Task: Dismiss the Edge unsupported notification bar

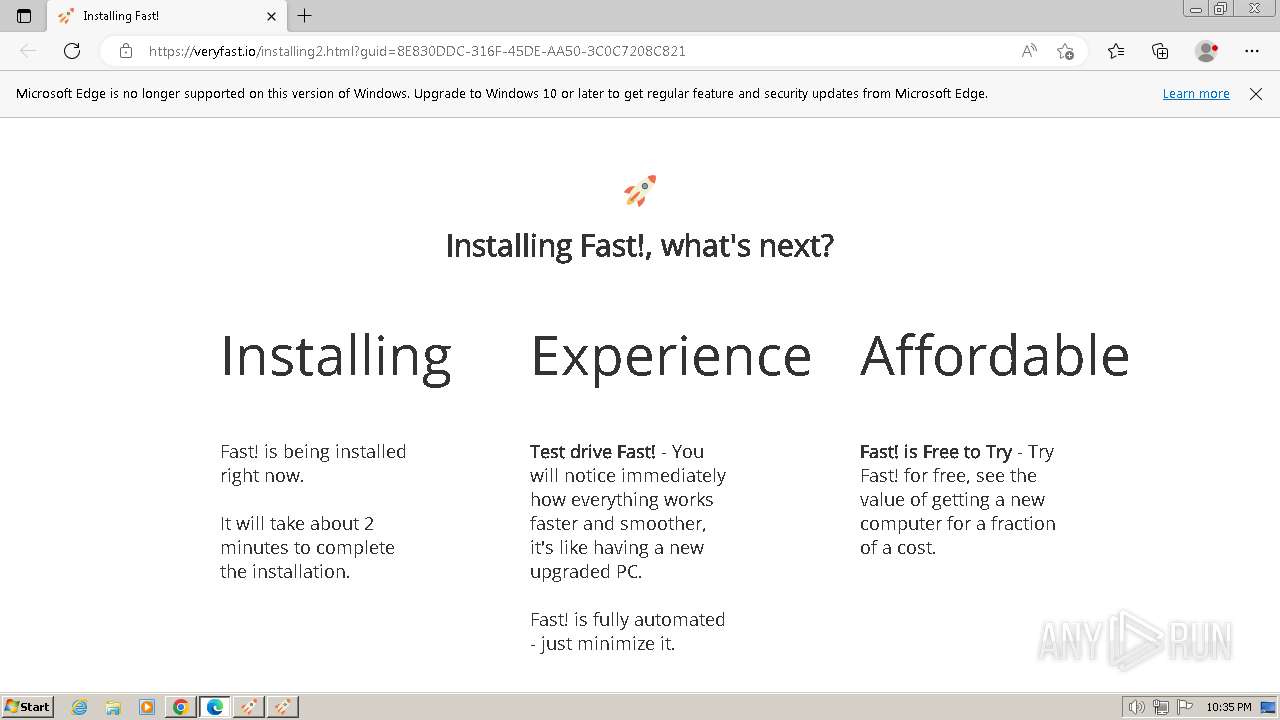Action: tap(1256, 93)
